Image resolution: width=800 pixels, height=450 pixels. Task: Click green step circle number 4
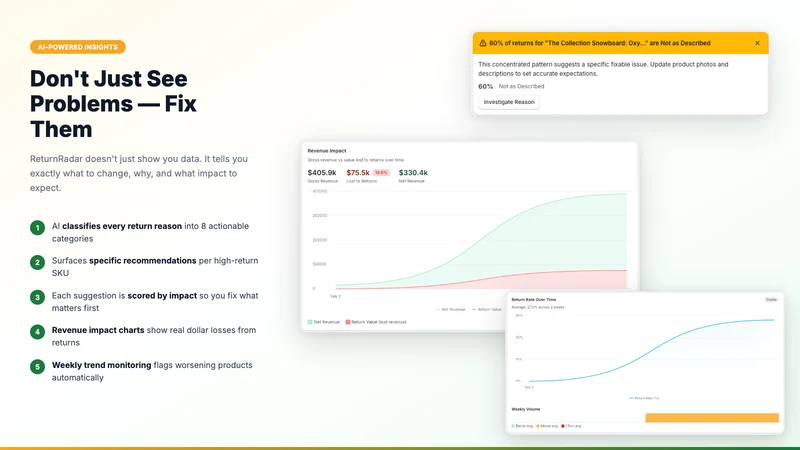pos(37,332)
